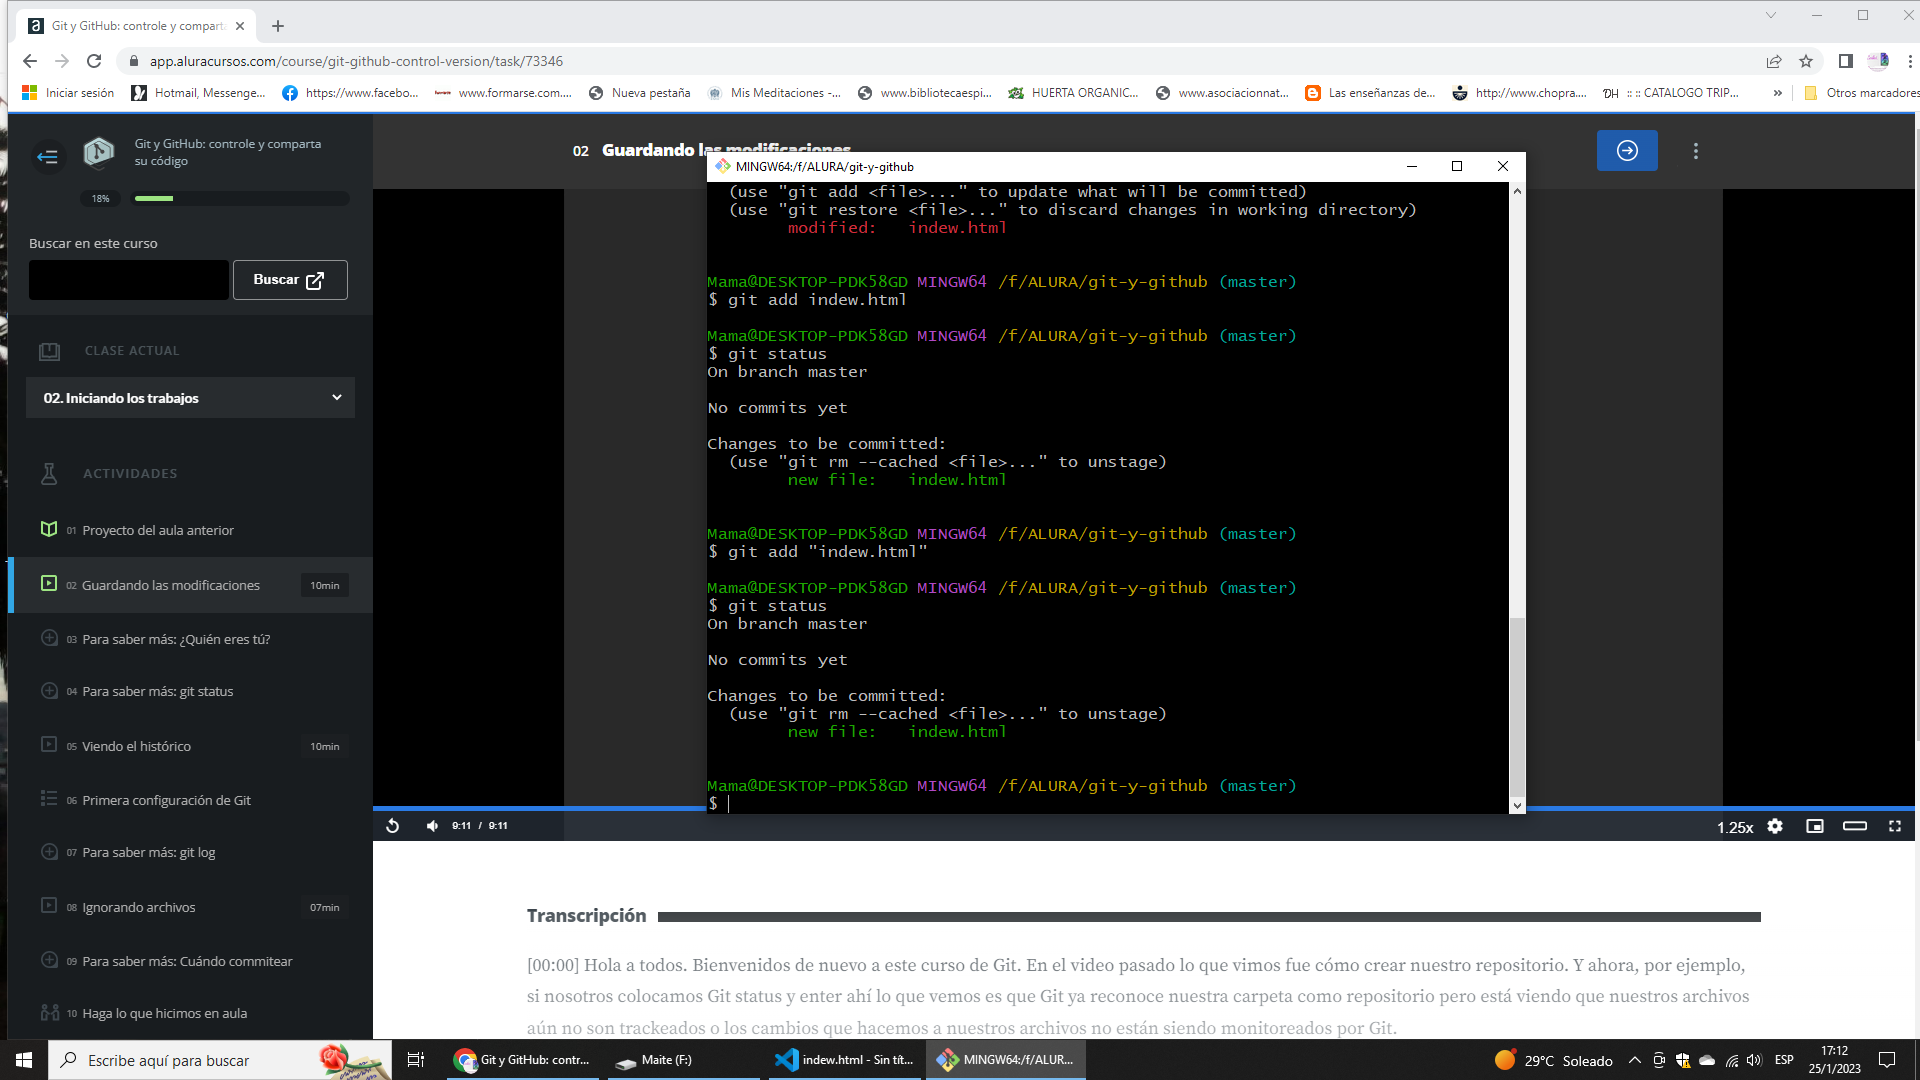Image resolution: width=1920 pixels, height=1080 pixels.
Task: Click the course search input field
Action: coord(129,280)
